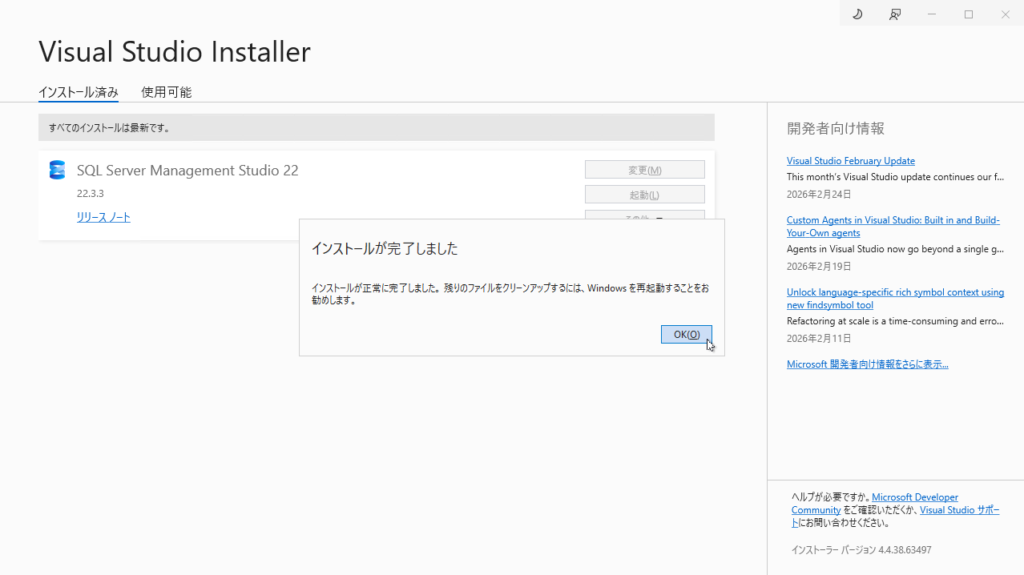Expand the その他 dropdown behind the dialog

(644, 214)
